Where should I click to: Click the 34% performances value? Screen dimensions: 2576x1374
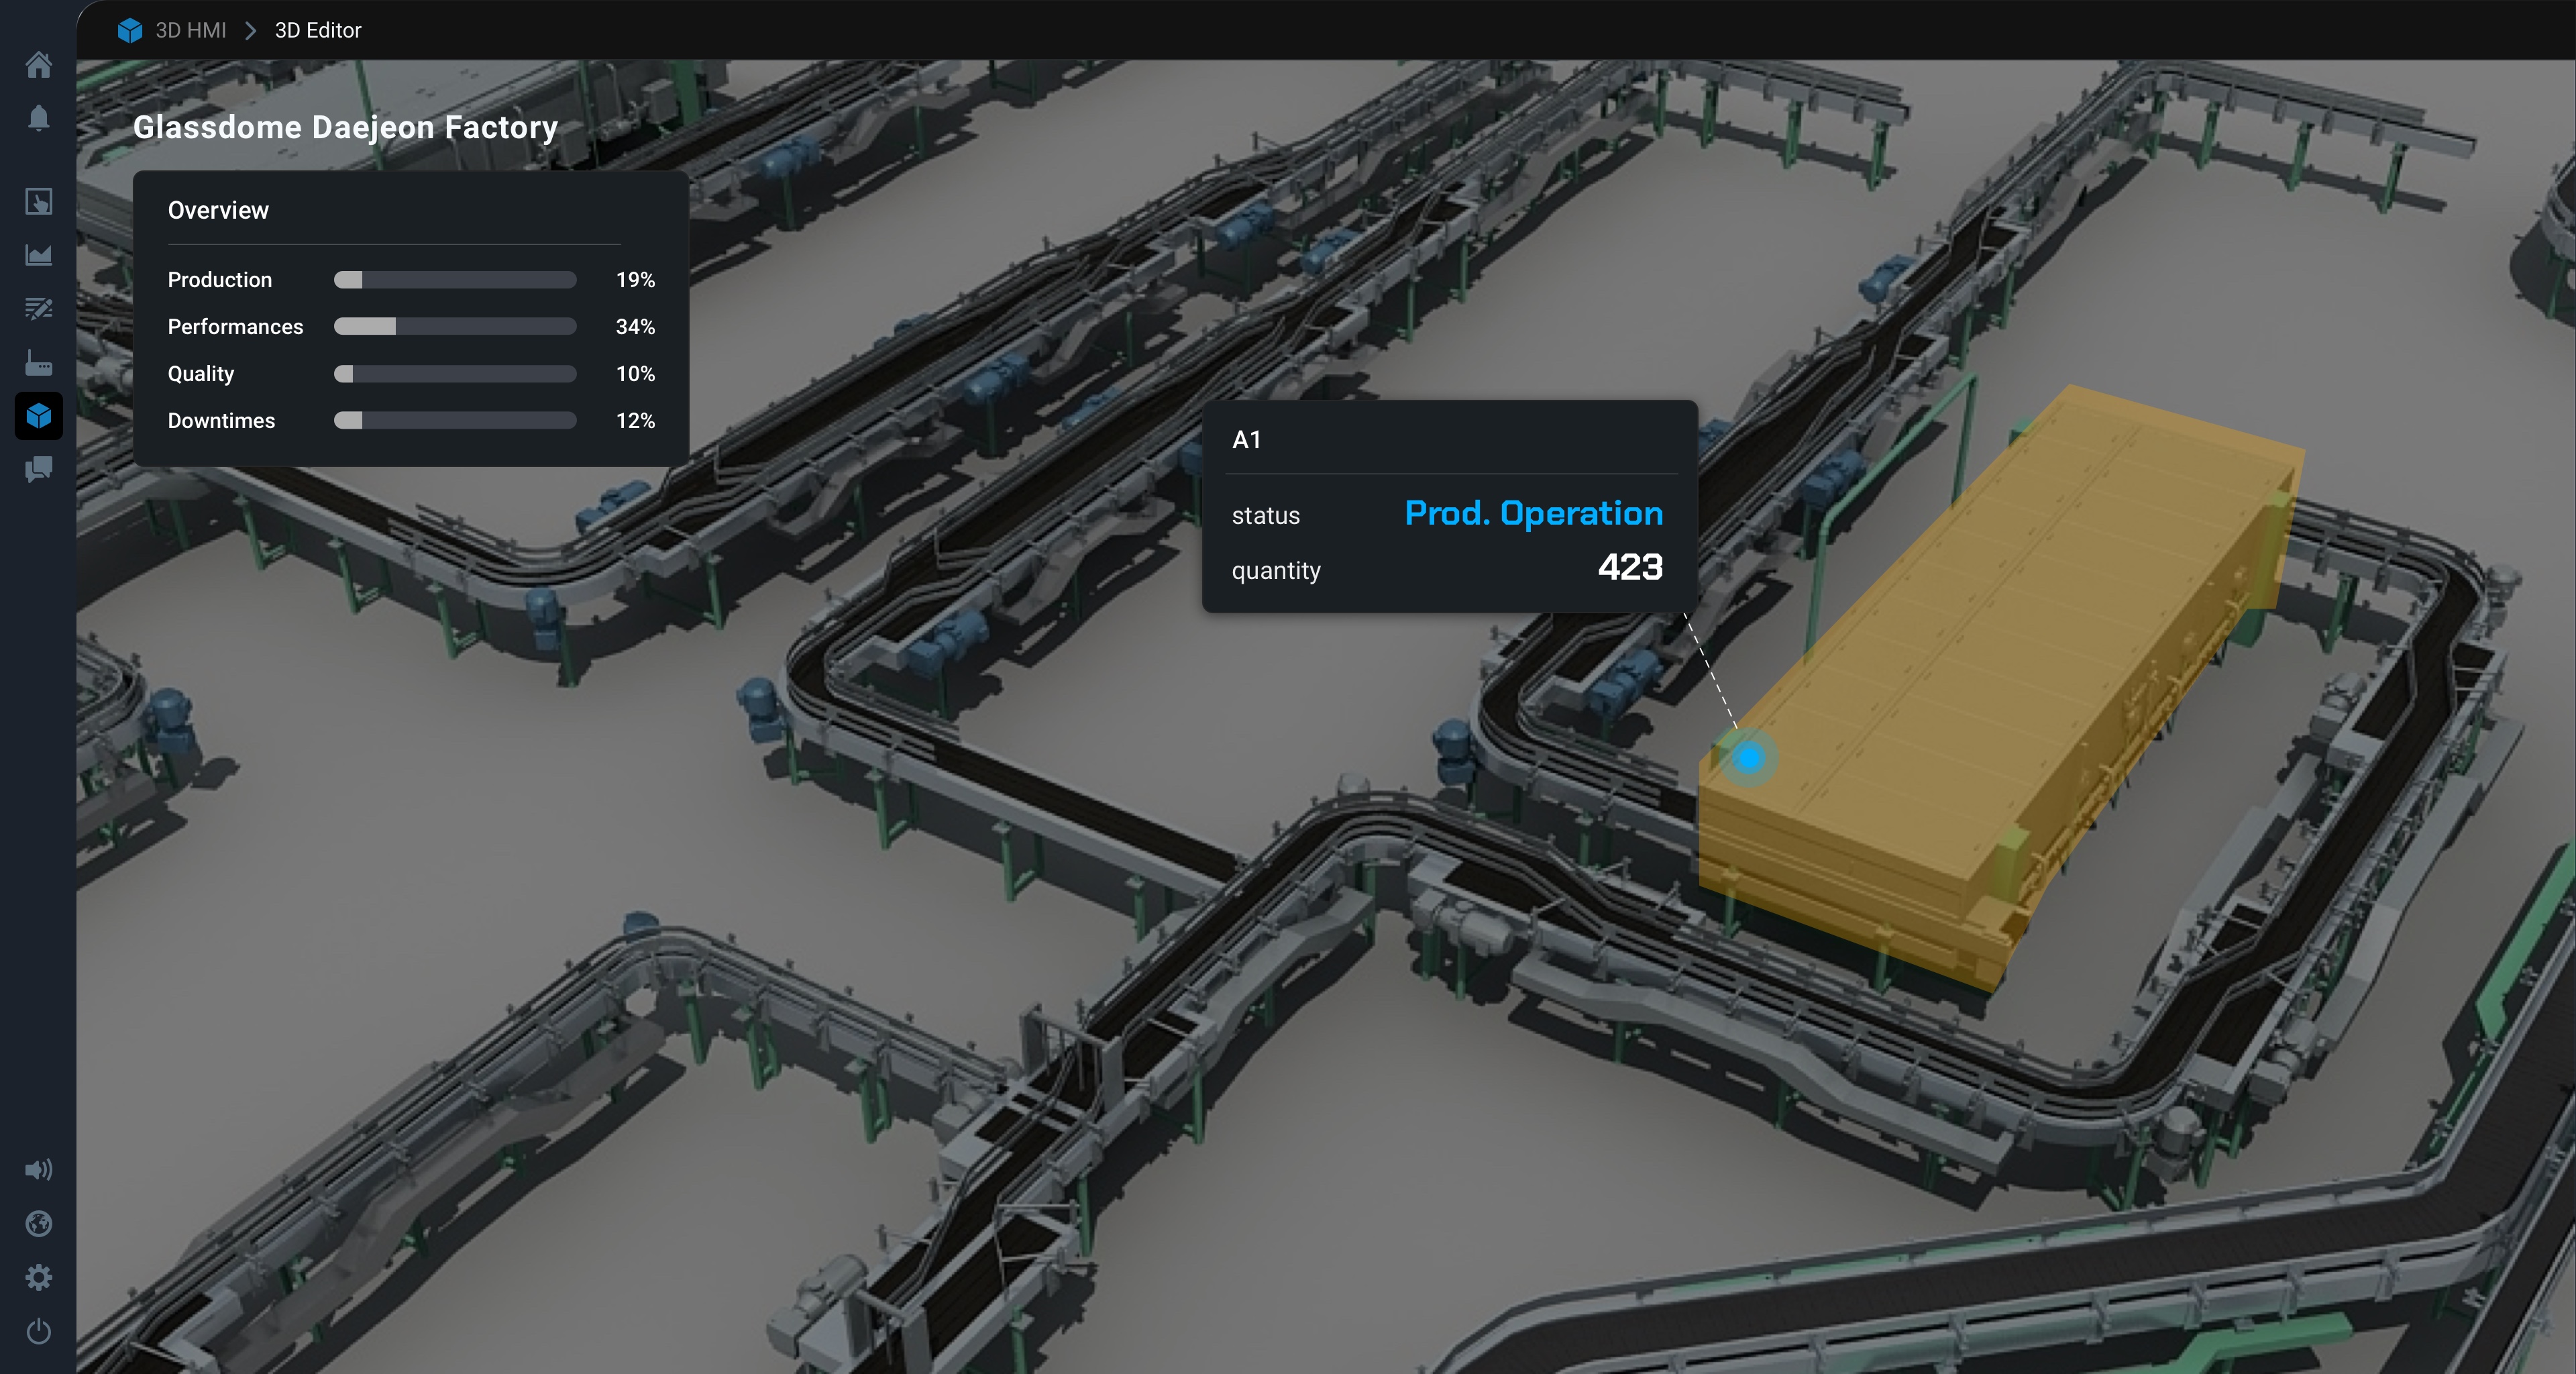tap(635, 327)
